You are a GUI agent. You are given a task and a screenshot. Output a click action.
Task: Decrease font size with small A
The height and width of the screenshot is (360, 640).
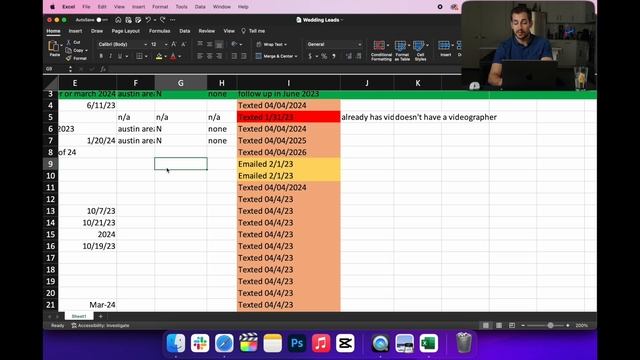click(x=183, y=44)
